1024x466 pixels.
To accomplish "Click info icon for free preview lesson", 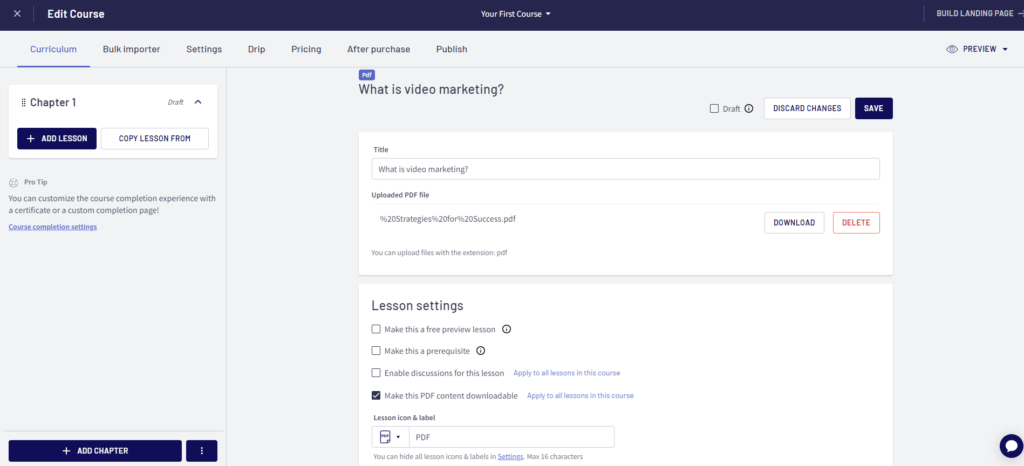I will [506, 329].
